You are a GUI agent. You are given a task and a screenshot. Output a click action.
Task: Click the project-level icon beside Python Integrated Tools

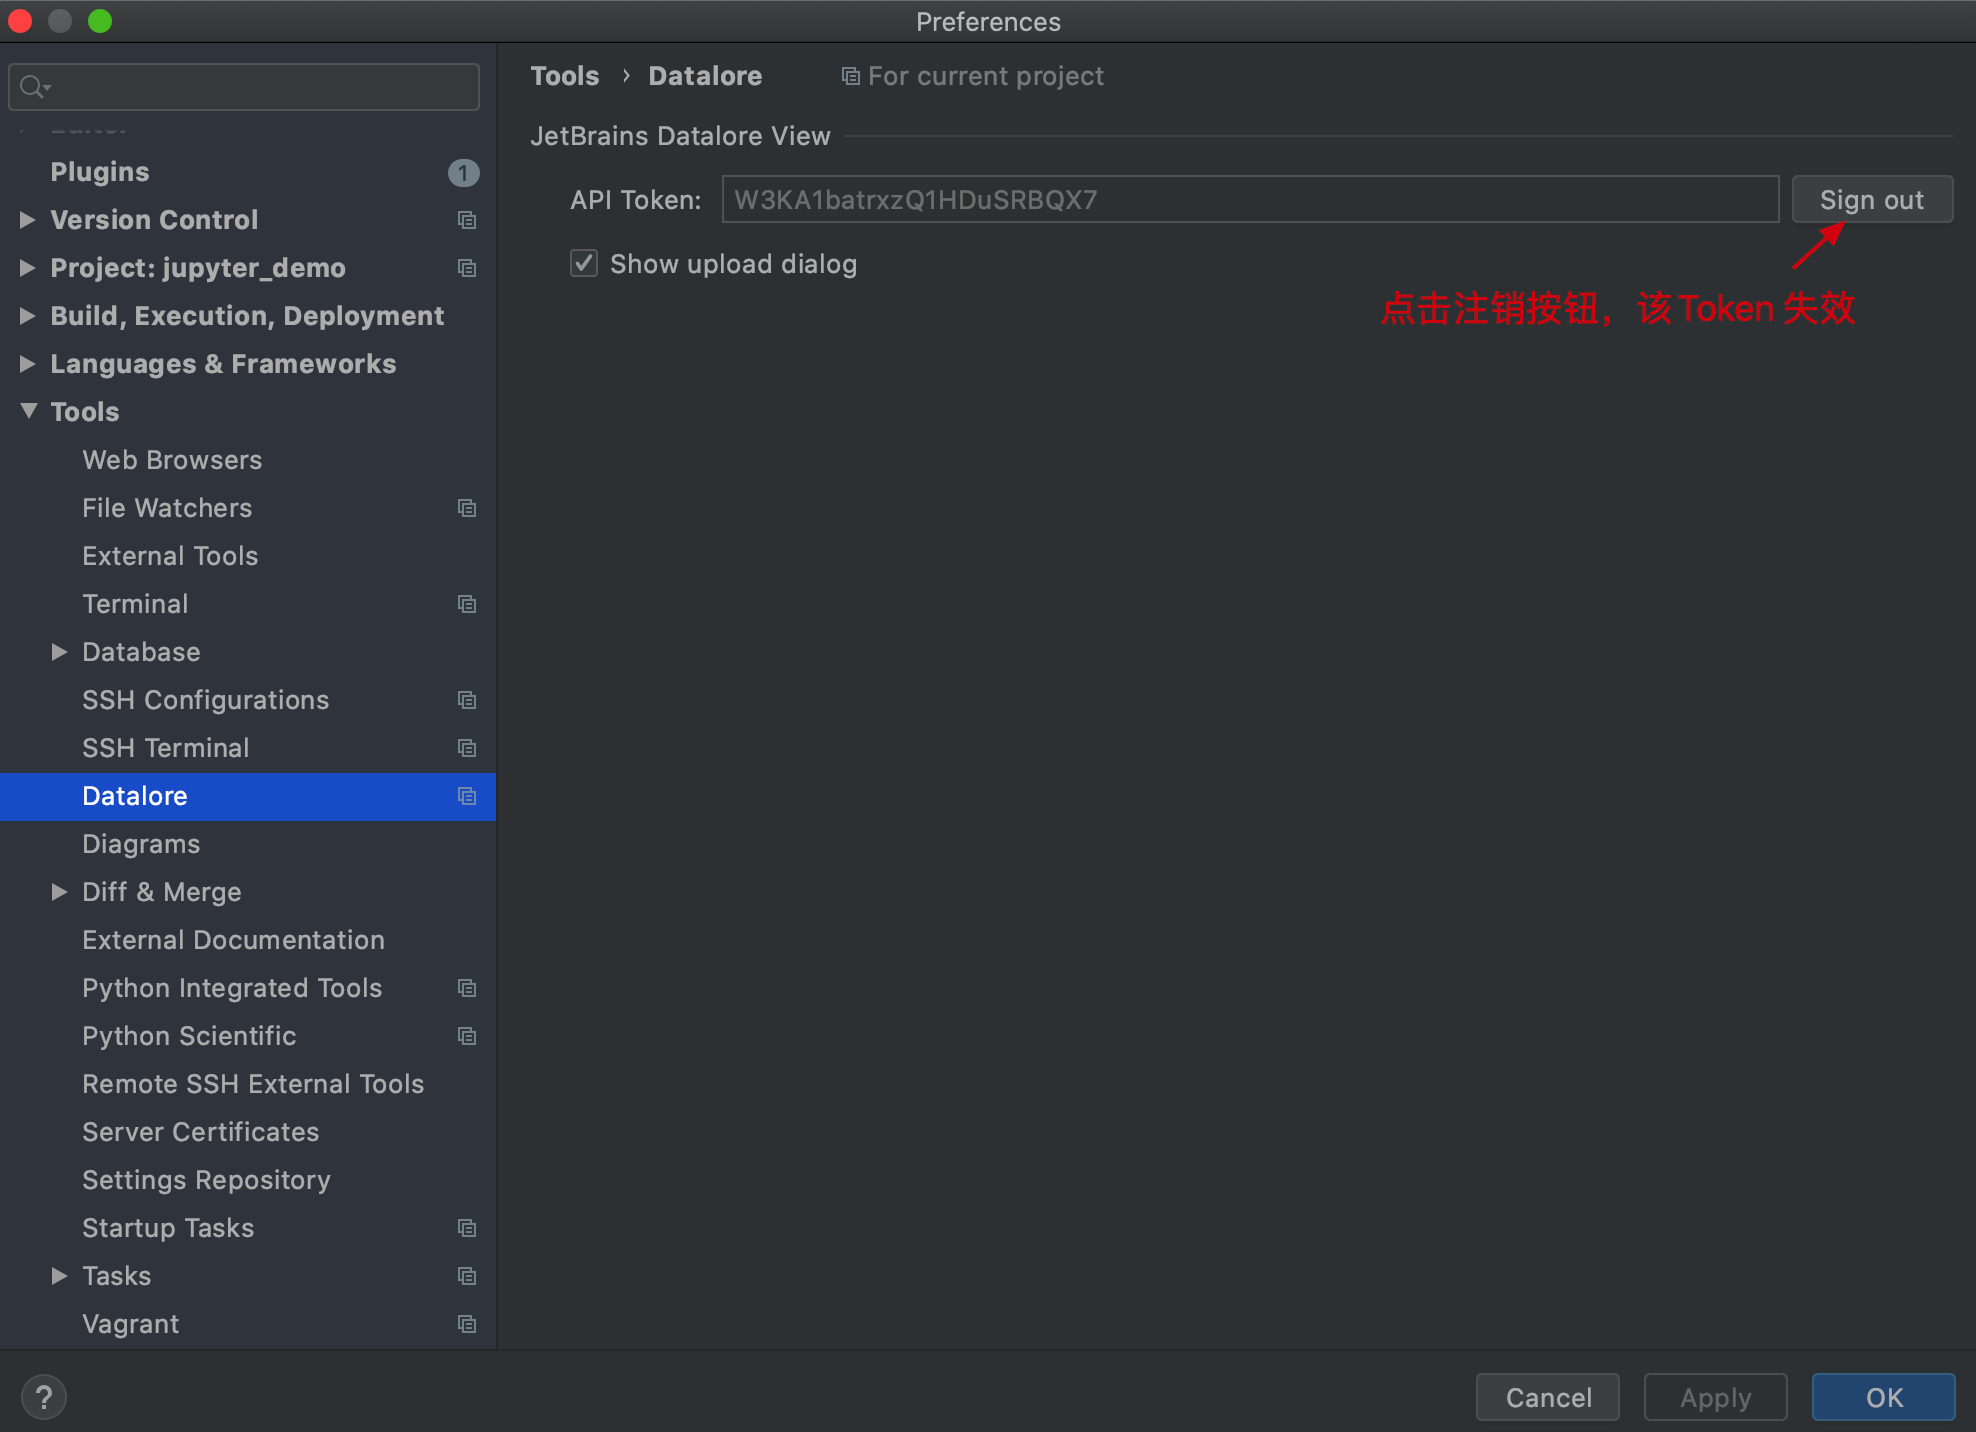[467, 988]
